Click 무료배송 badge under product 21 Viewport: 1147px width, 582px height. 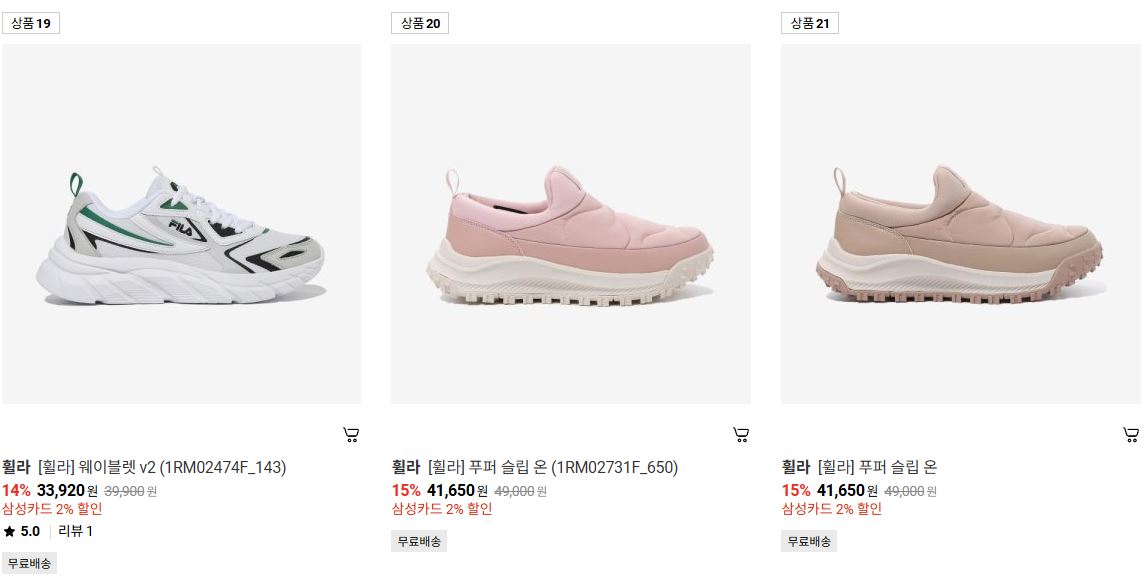pos(809,542)
